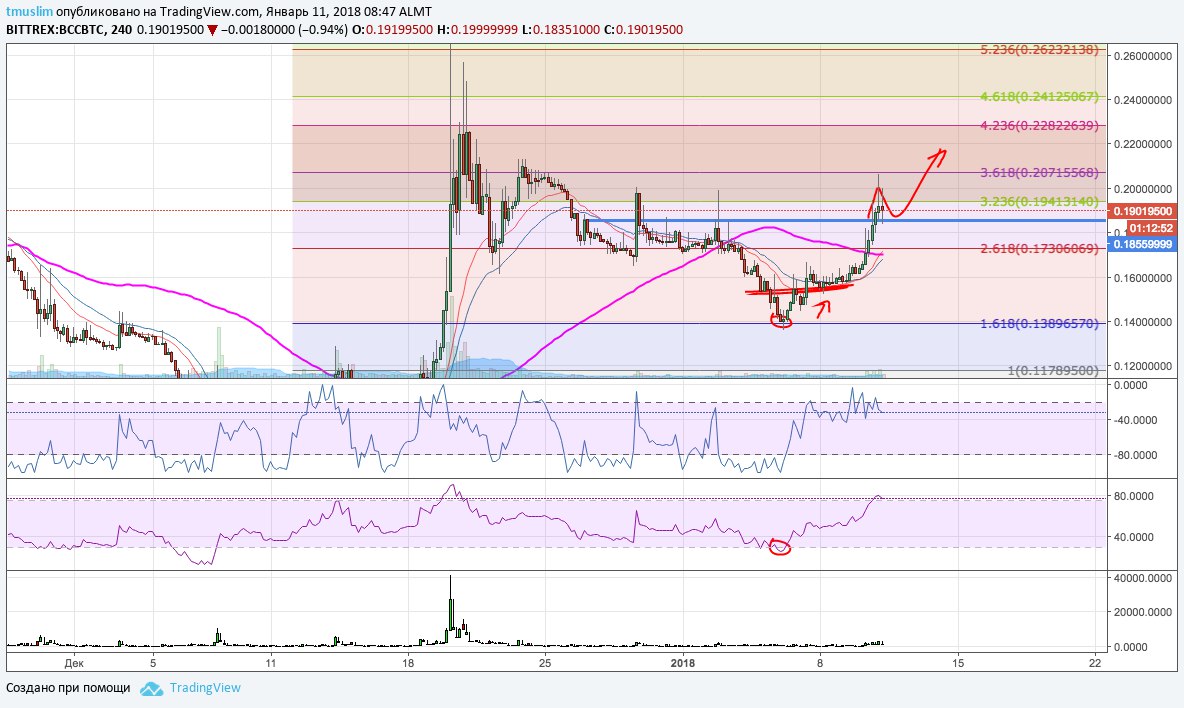Select the blue price tag 0.18559999
The width and height of the screenshot is (1184, 708).
tap(1142, 245)
